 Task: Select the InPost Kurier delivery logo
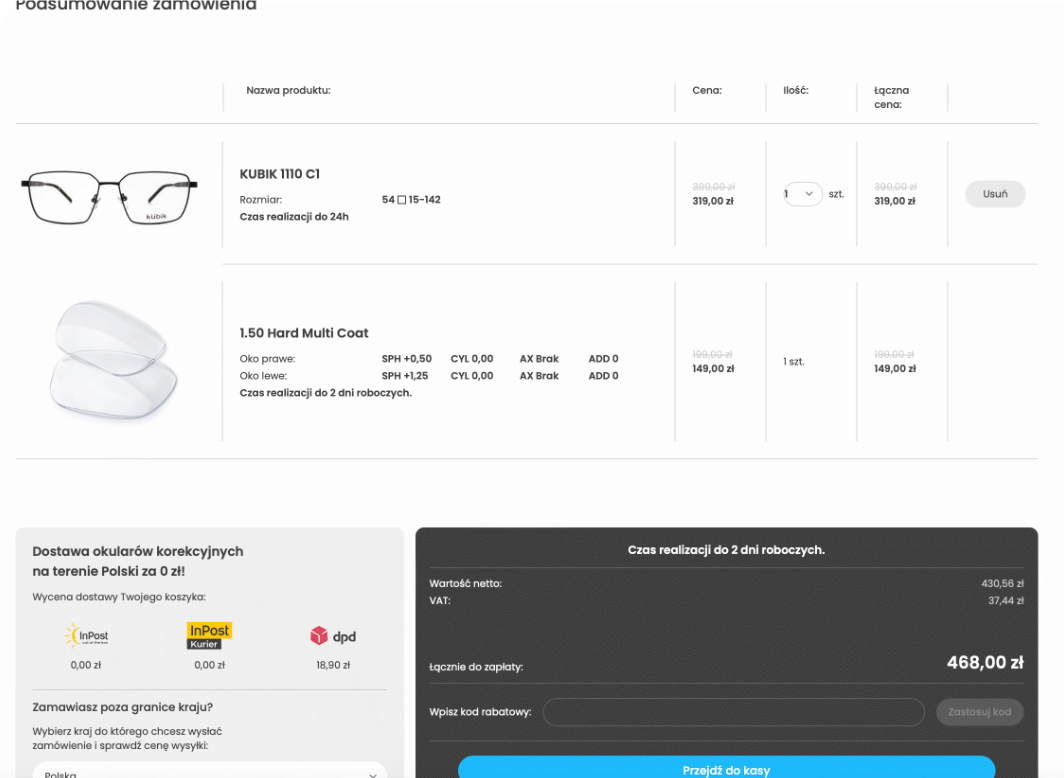coord(209,636)
